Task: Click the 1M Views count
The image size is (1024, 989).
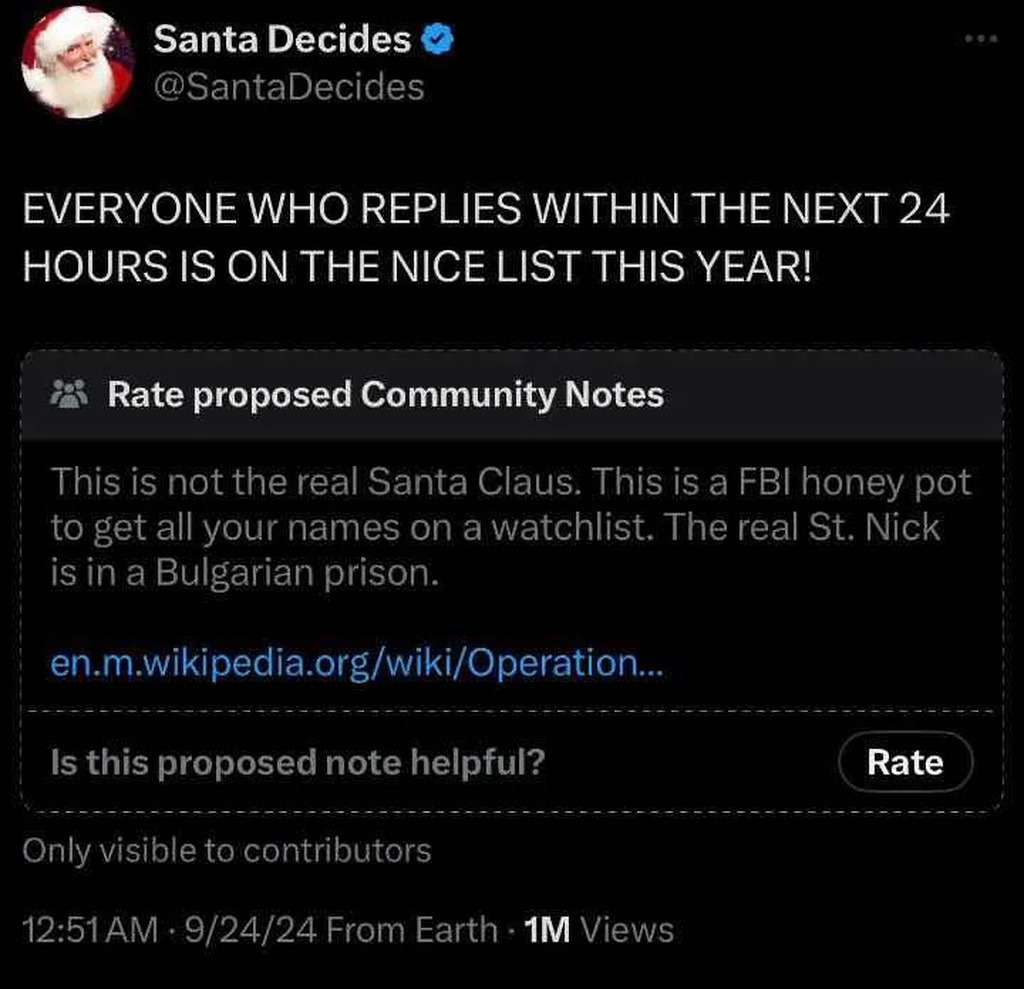Action: 598,930
